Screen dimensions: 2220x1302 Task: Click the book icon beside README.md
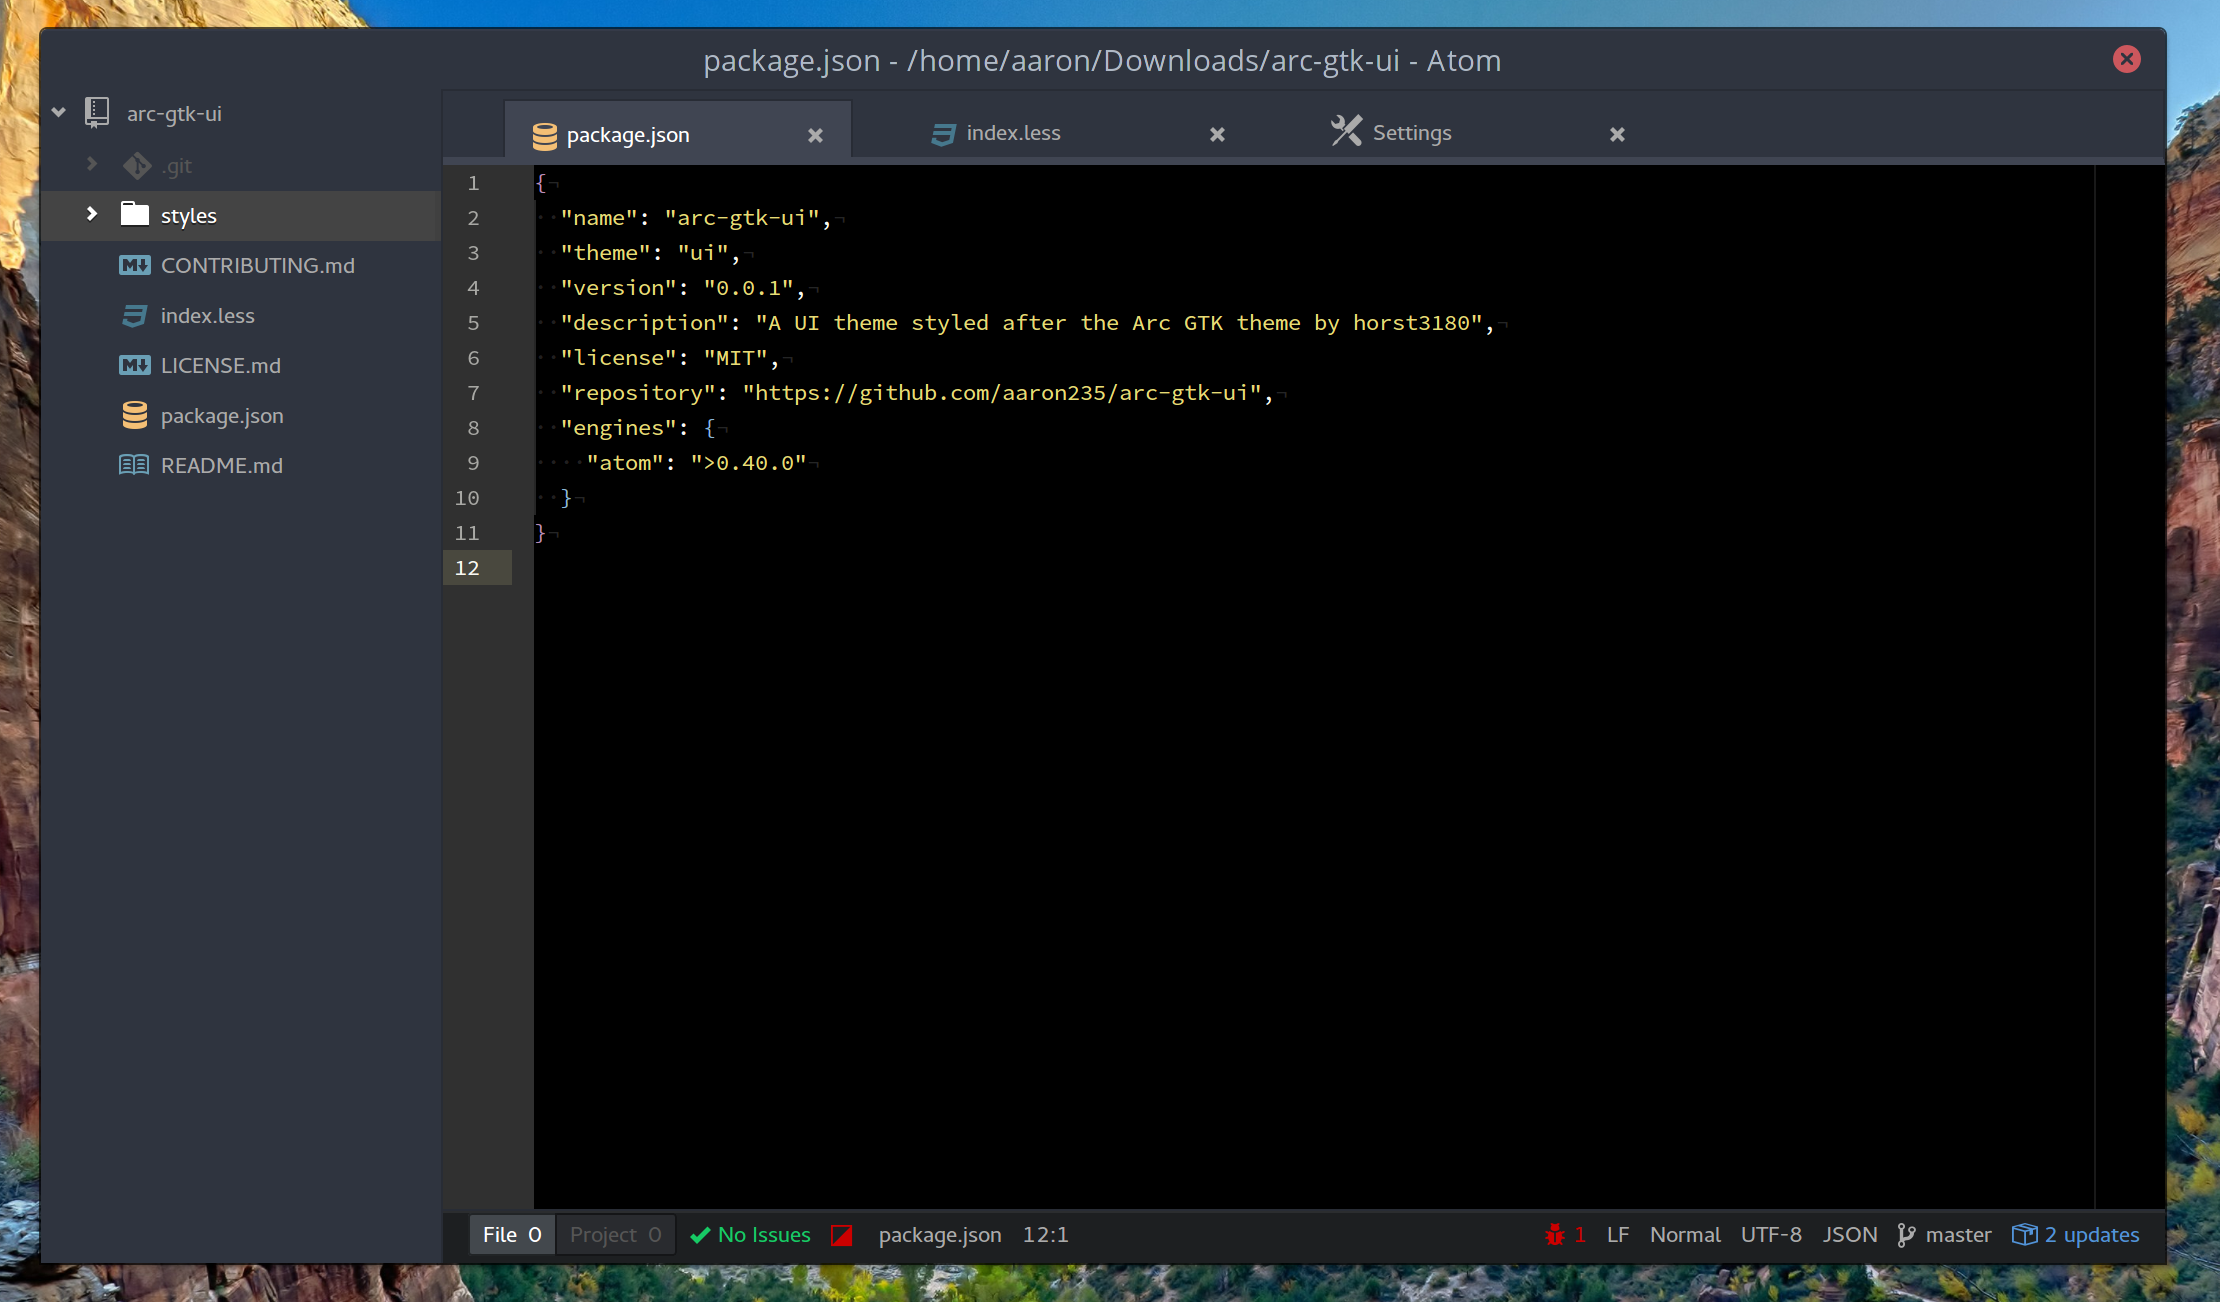click(134, 465)
